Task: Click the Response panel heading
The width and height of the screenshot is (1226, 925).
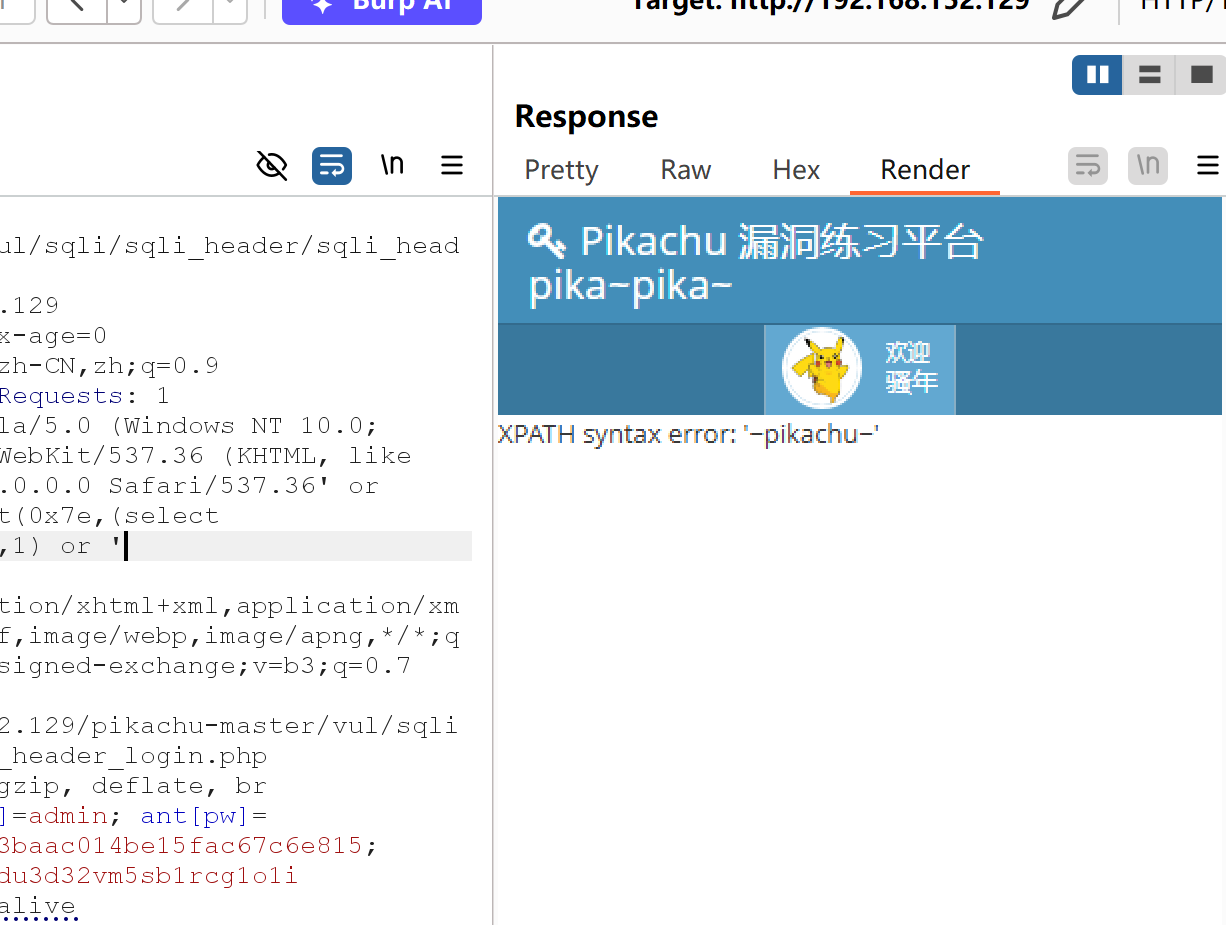Action: point(586,117)
